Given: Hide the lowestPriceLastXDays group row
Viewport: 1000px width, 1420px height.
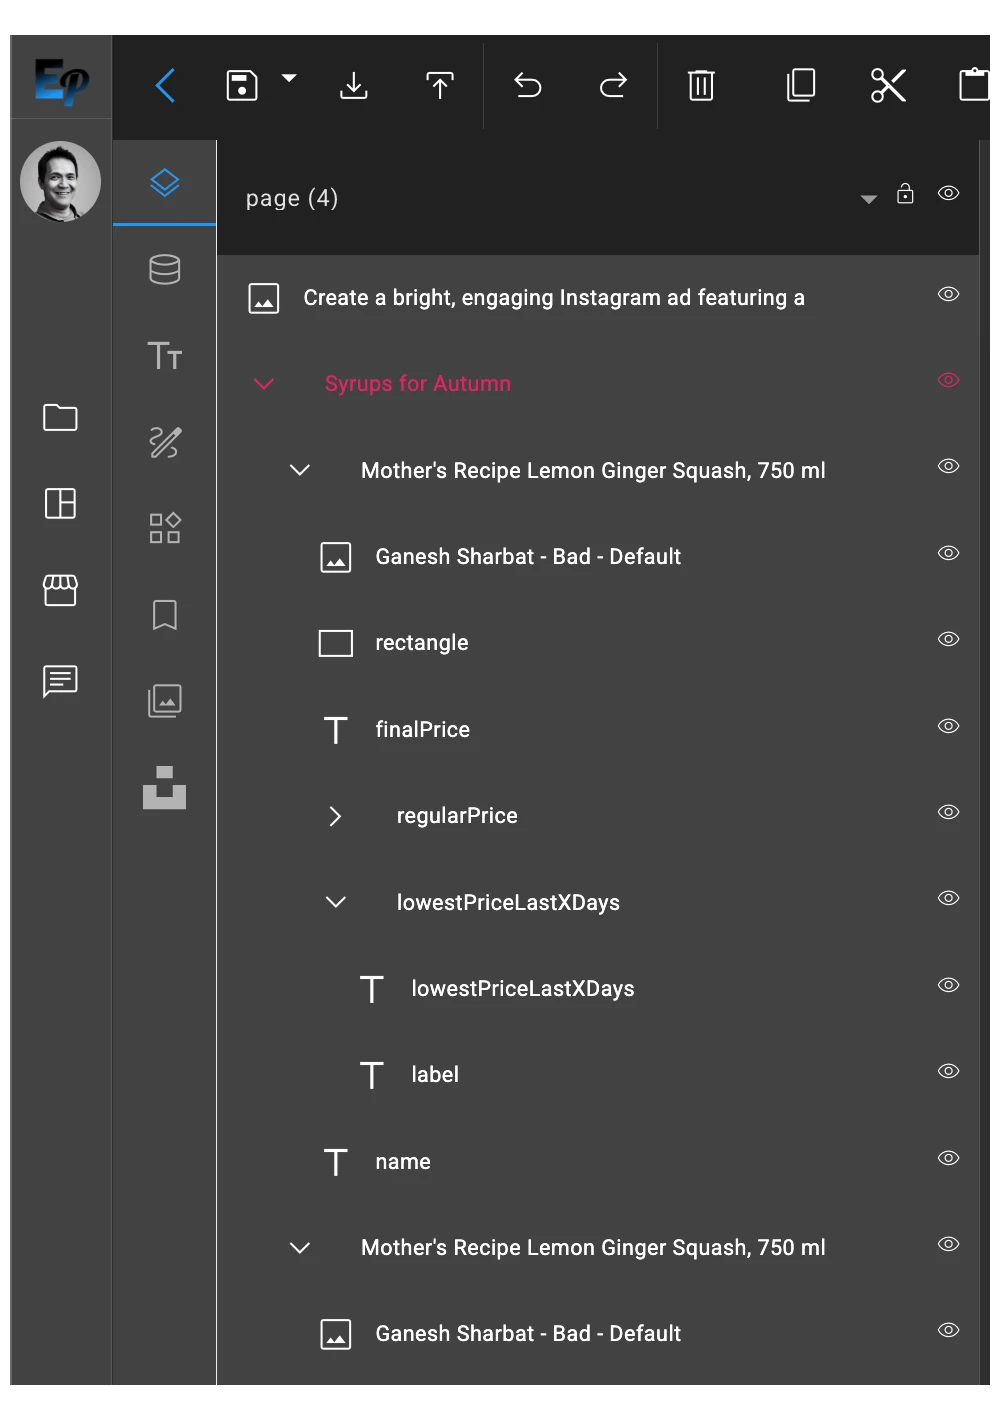Looking at the screenshot, I should (x=949, y=898).
